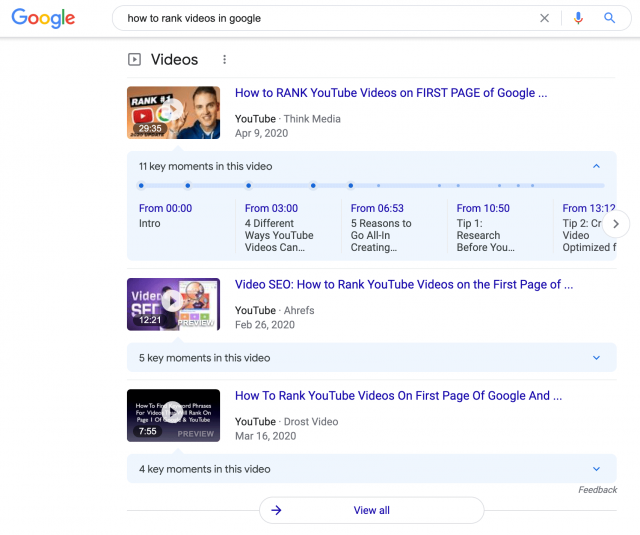This screenshot has height=535, width=640.
Task: Click the Feedback link
Action: coord(597,490)
